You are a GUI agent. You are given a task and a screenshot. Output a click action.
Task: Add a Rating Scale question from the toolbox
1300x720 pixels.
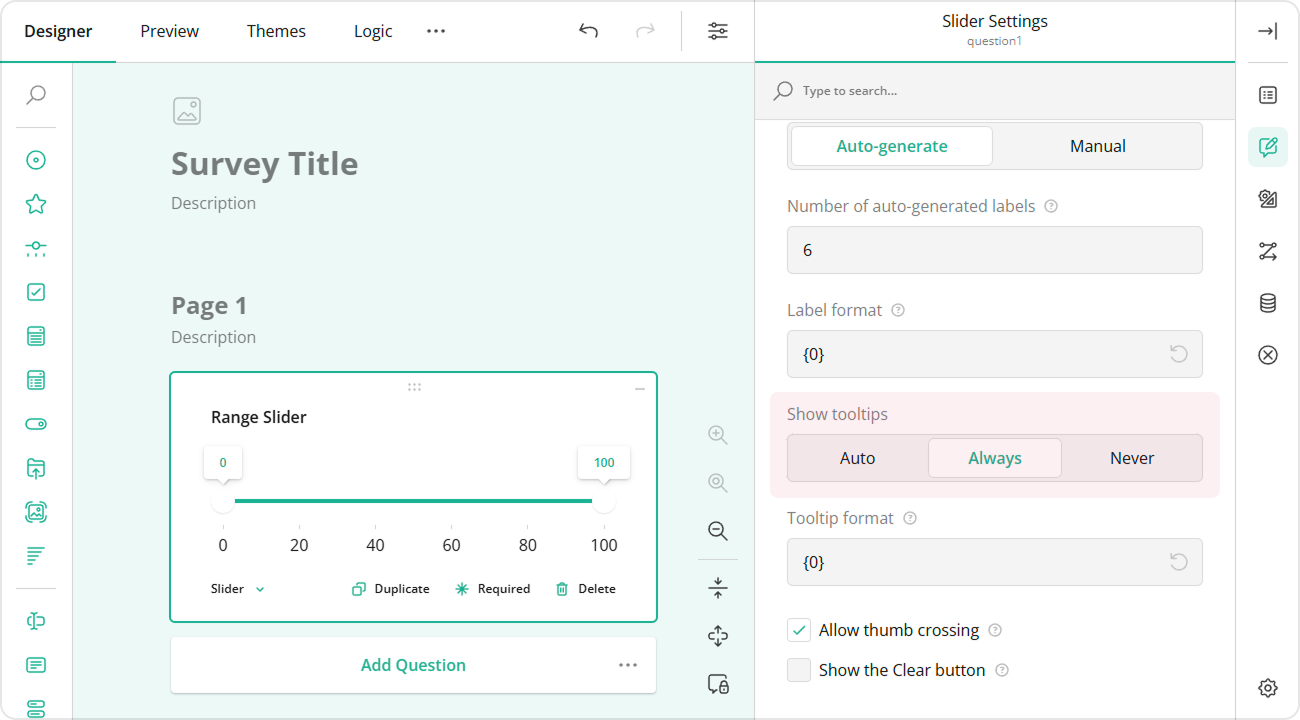(36, 203)
